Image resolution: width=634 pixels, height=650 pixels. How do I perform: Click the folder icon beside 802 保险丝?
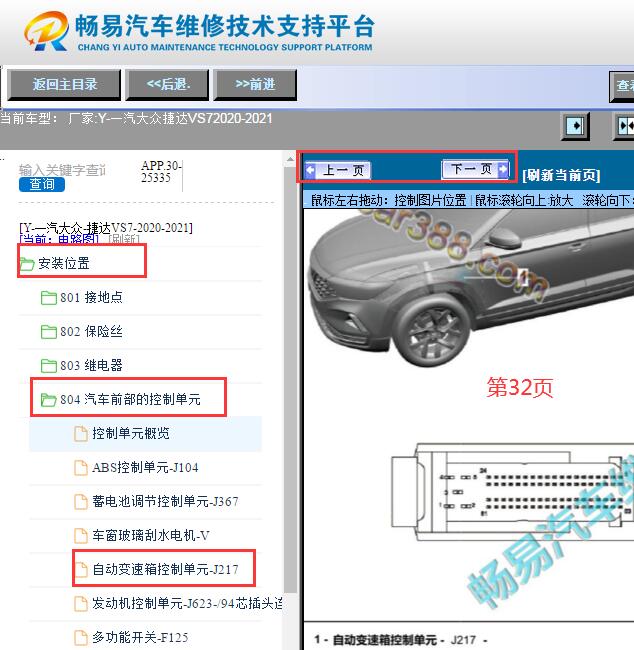click(x=49, y=332)
